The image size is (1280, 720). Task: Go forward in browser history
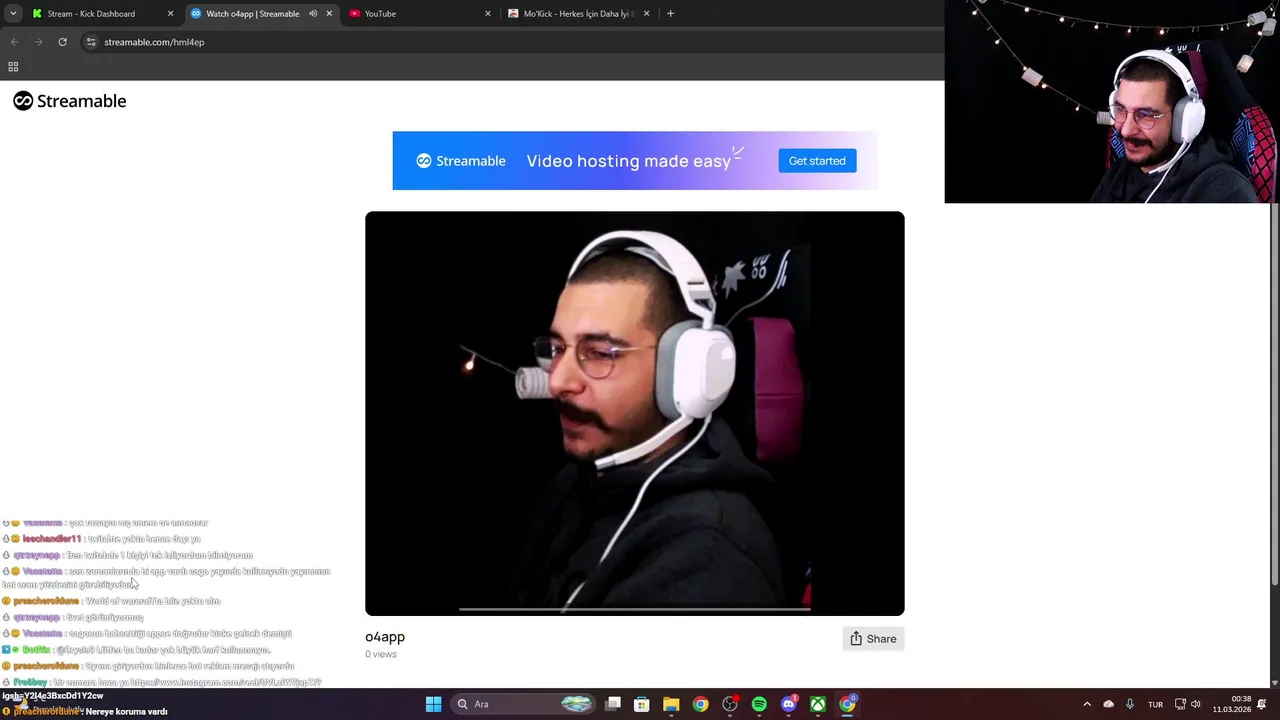tap(38, 42)
